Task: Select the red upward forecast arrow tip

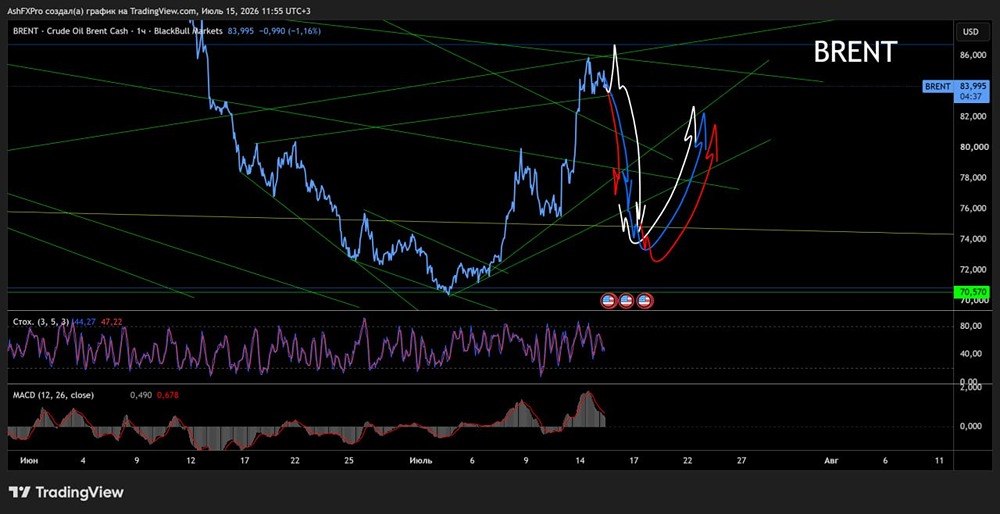Action: coord(715,128)
